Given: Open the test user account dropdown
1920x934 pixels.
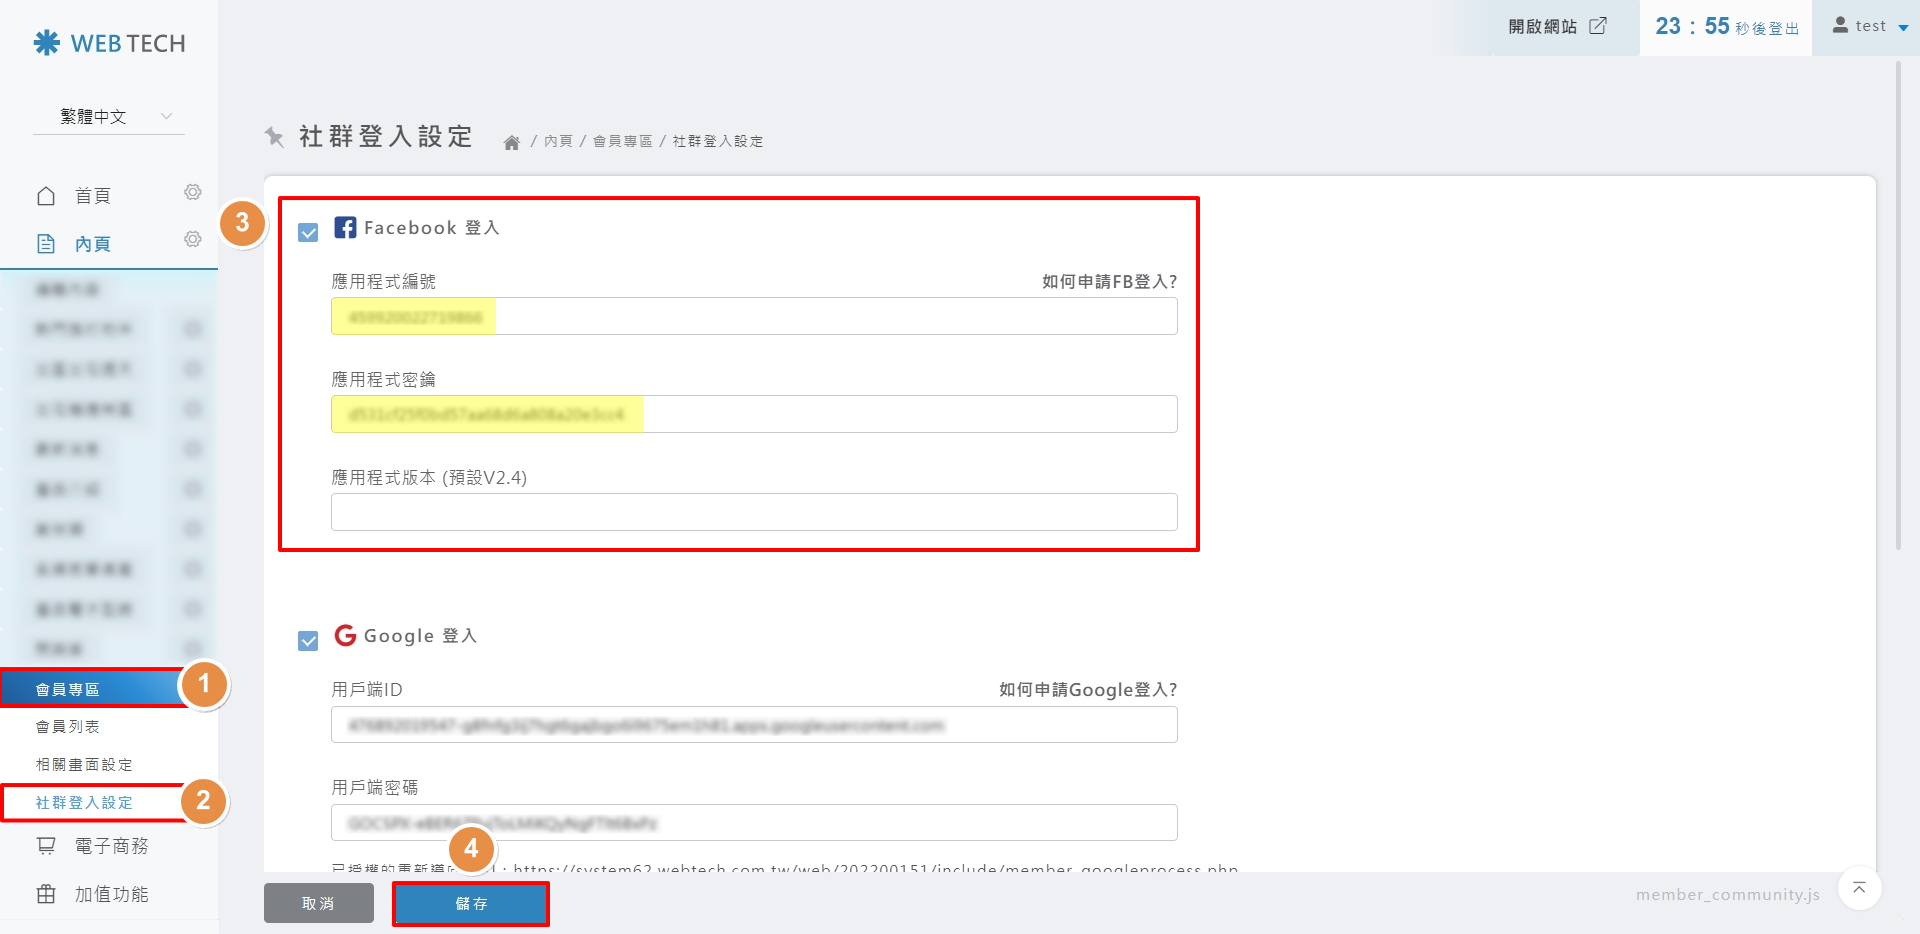Looking at the screenshot, I should click(1869, 27).
